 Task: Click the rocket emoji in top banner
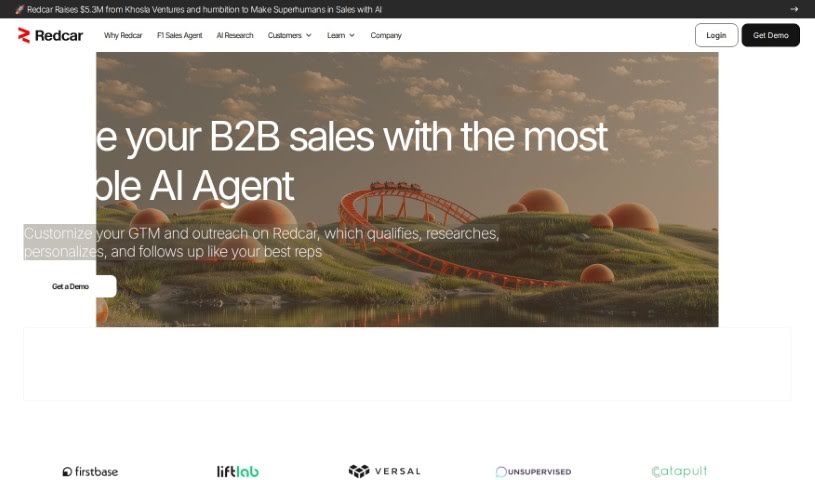(x=20, y=9)
